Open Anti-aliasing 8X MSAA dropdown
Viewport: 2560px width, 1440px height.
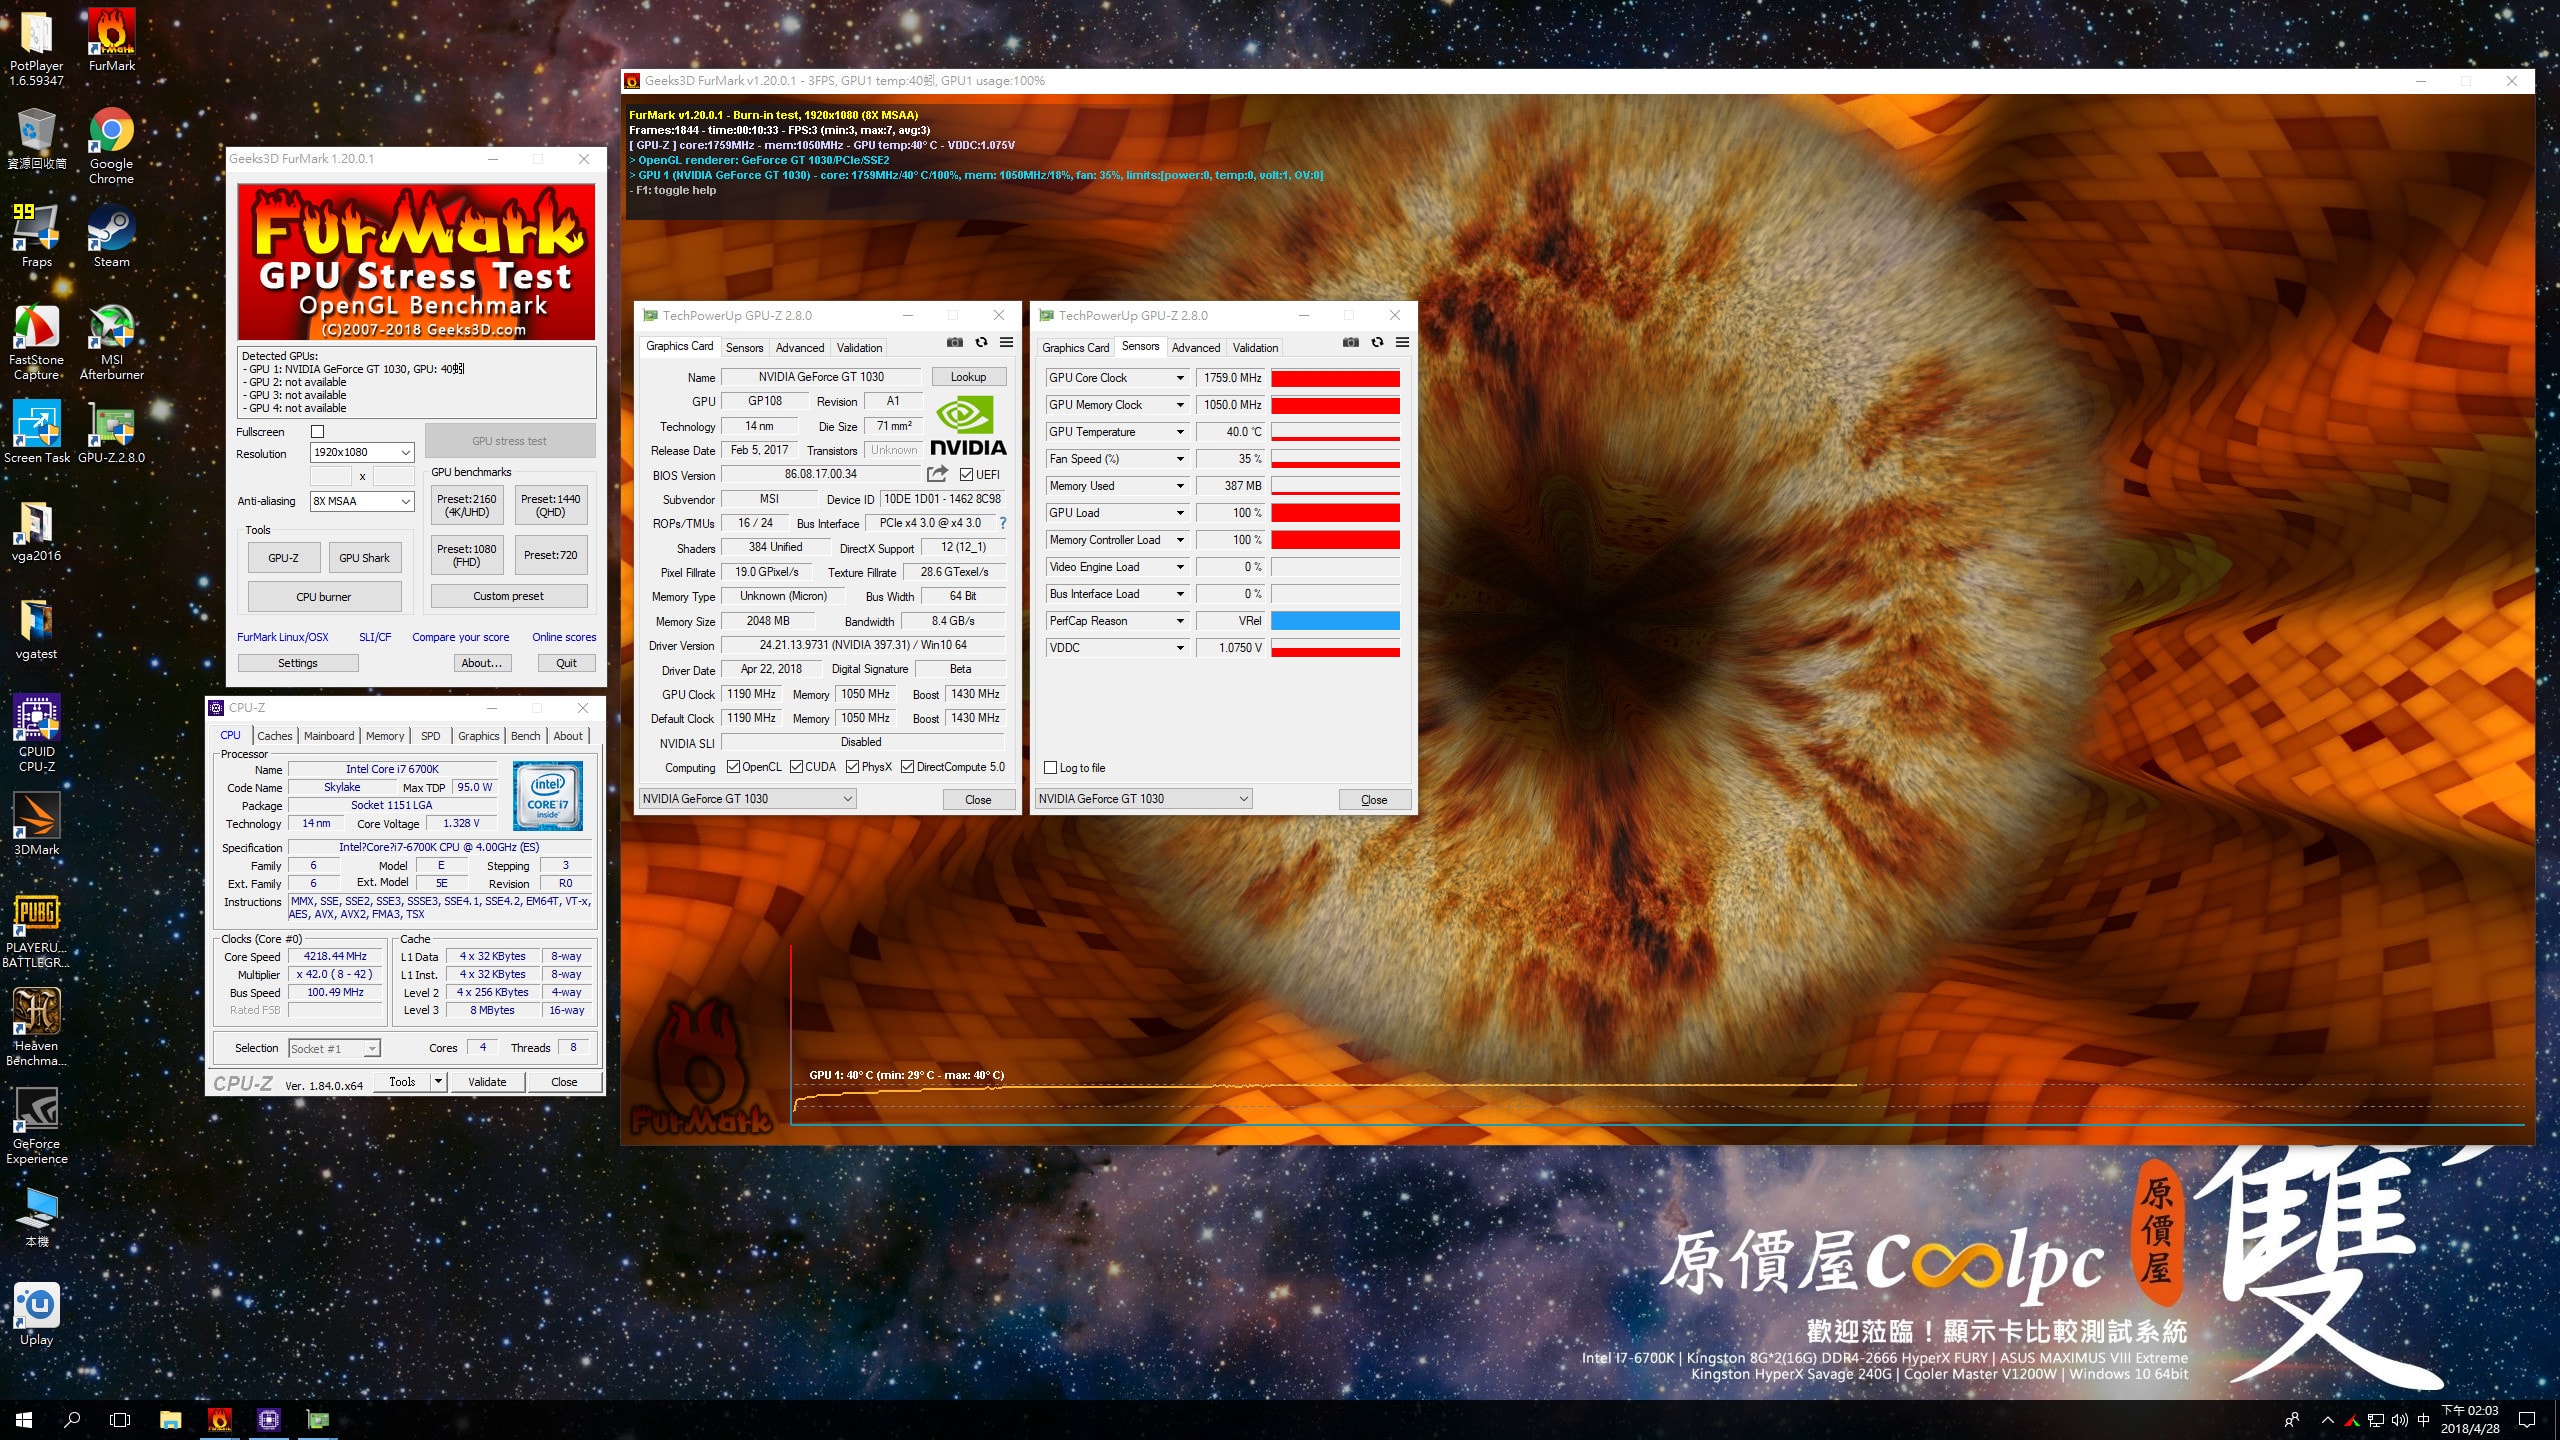(x=362, y=501)
